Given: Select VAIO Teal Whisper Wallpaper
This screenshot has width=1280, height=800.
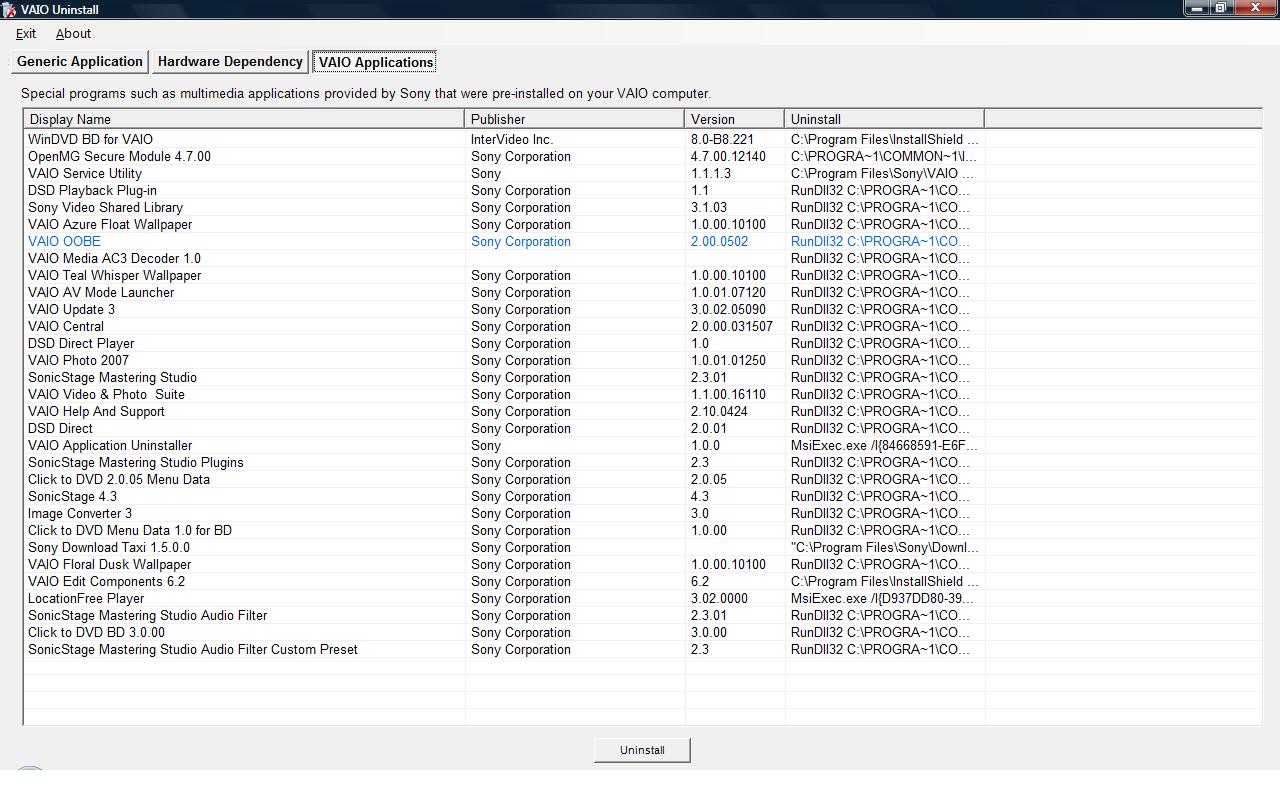Looking at the screenshot, I should (x=114, y=275).
